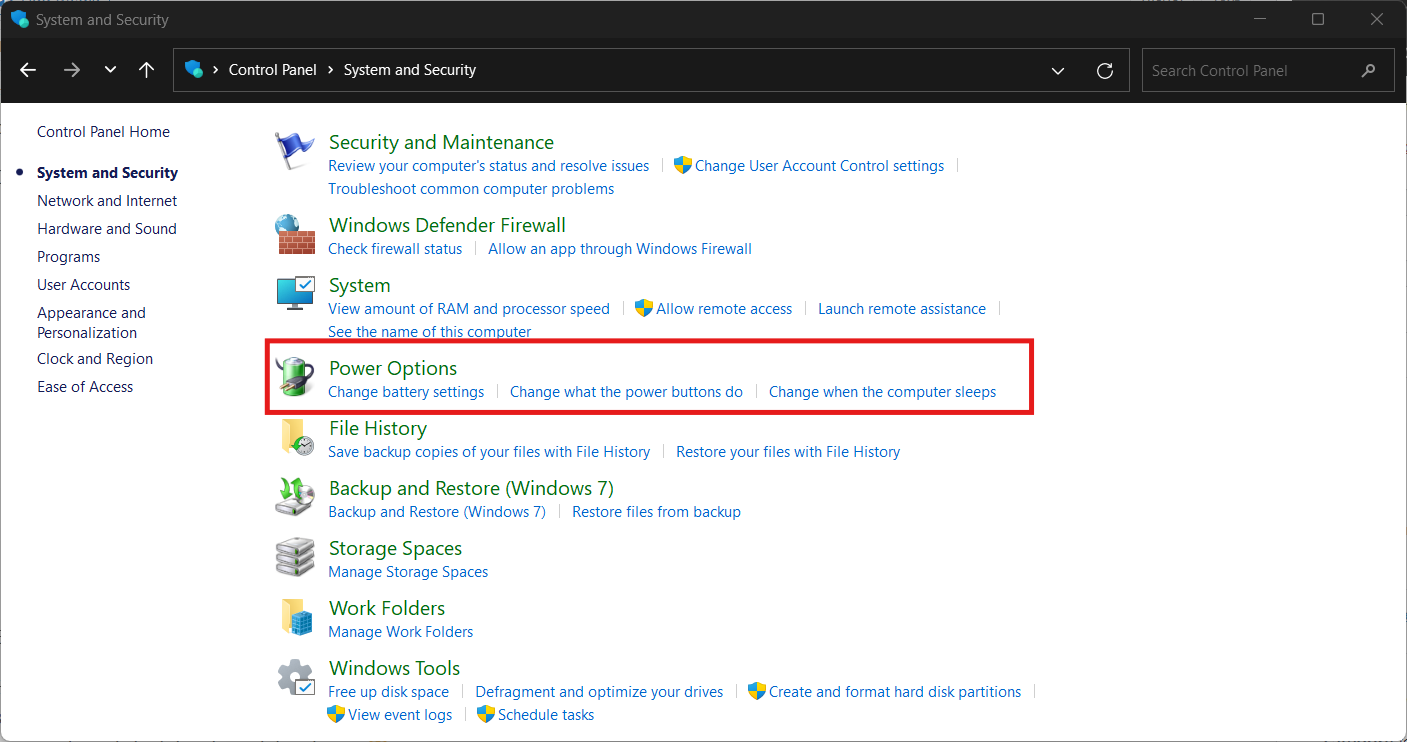The height and width of the screenshot is (742, 1407).
Task: Click the Security and Maintenance flag icon
Action: click(x=294, y=151)
